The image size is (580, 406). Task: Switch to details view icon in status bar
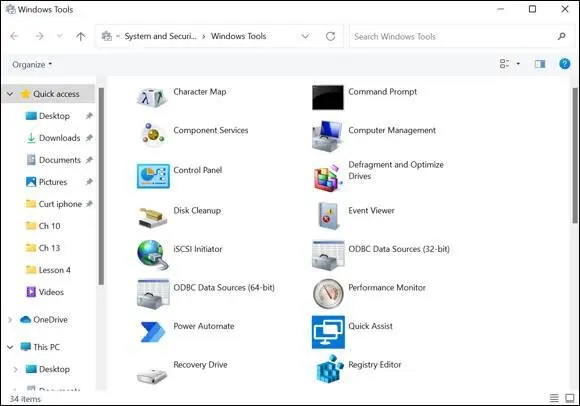(554, 398)
